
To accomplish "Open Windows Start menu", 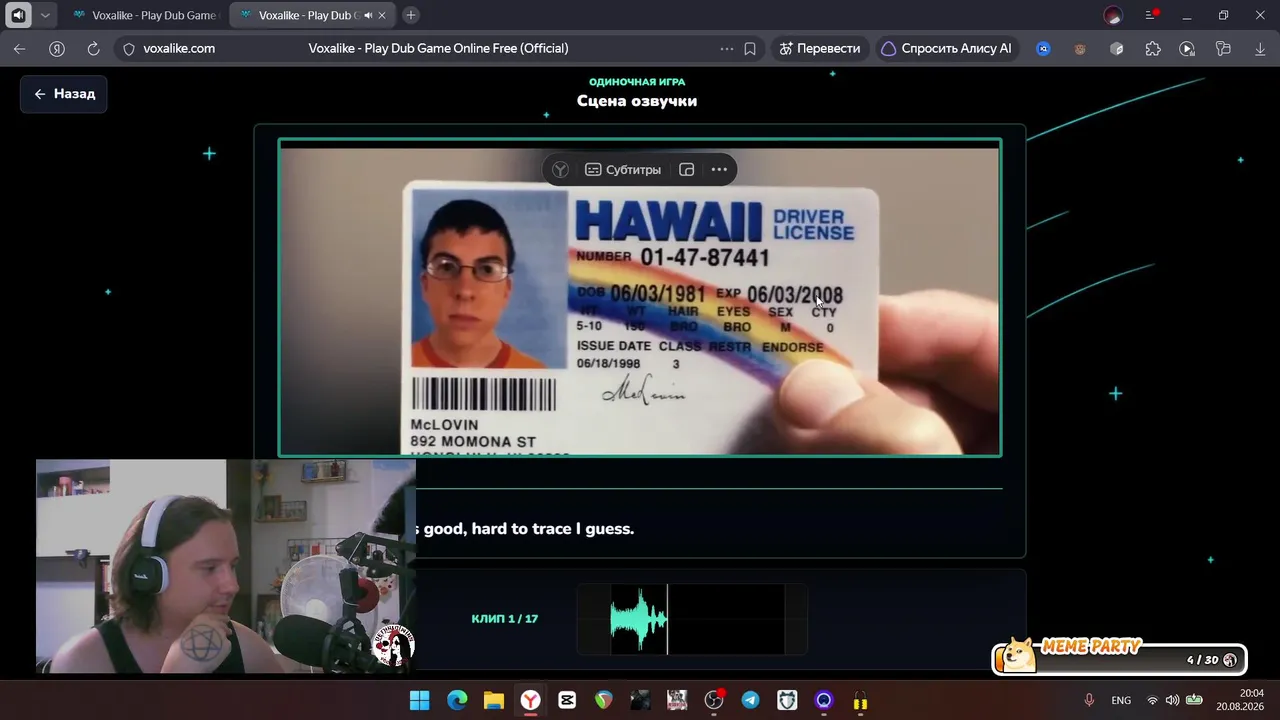I will pyautogui.click(x=420, y=700).
